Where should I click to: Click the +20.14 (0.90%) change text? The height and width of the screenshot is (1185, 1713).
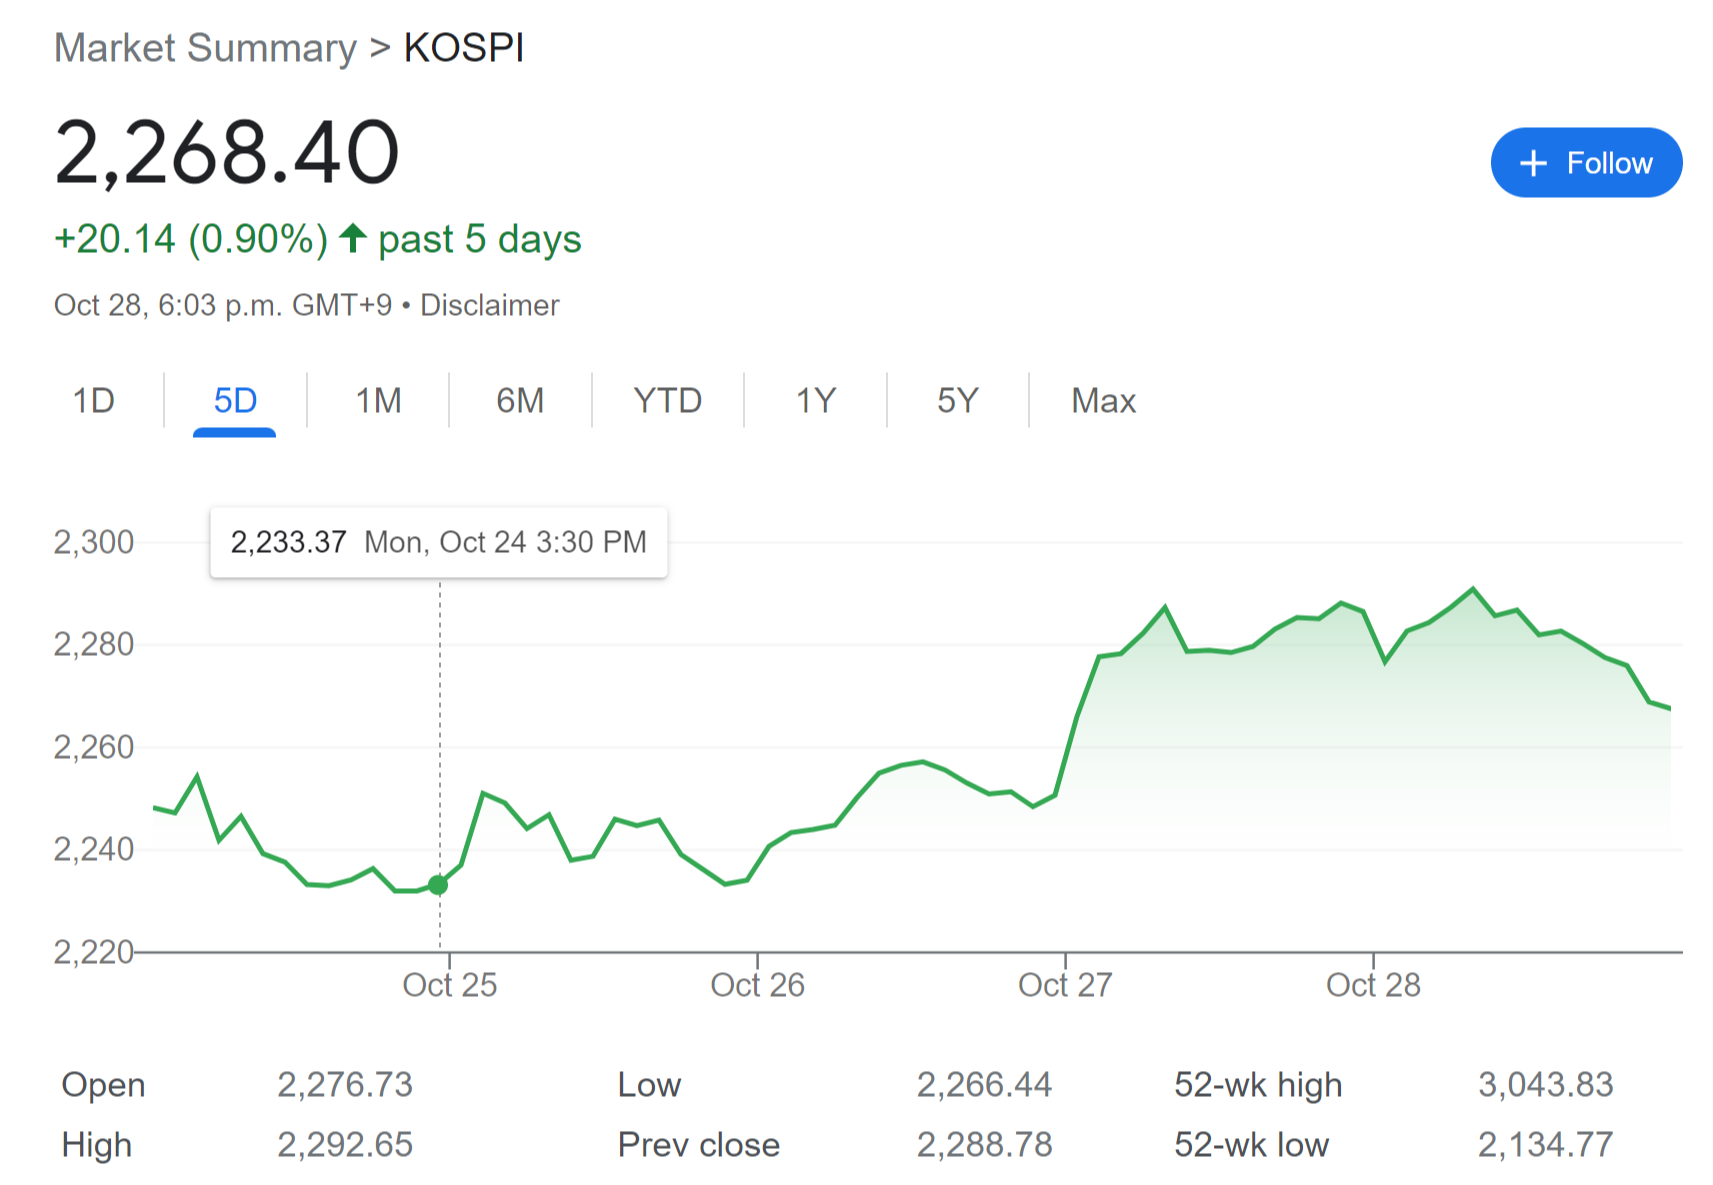191,240
